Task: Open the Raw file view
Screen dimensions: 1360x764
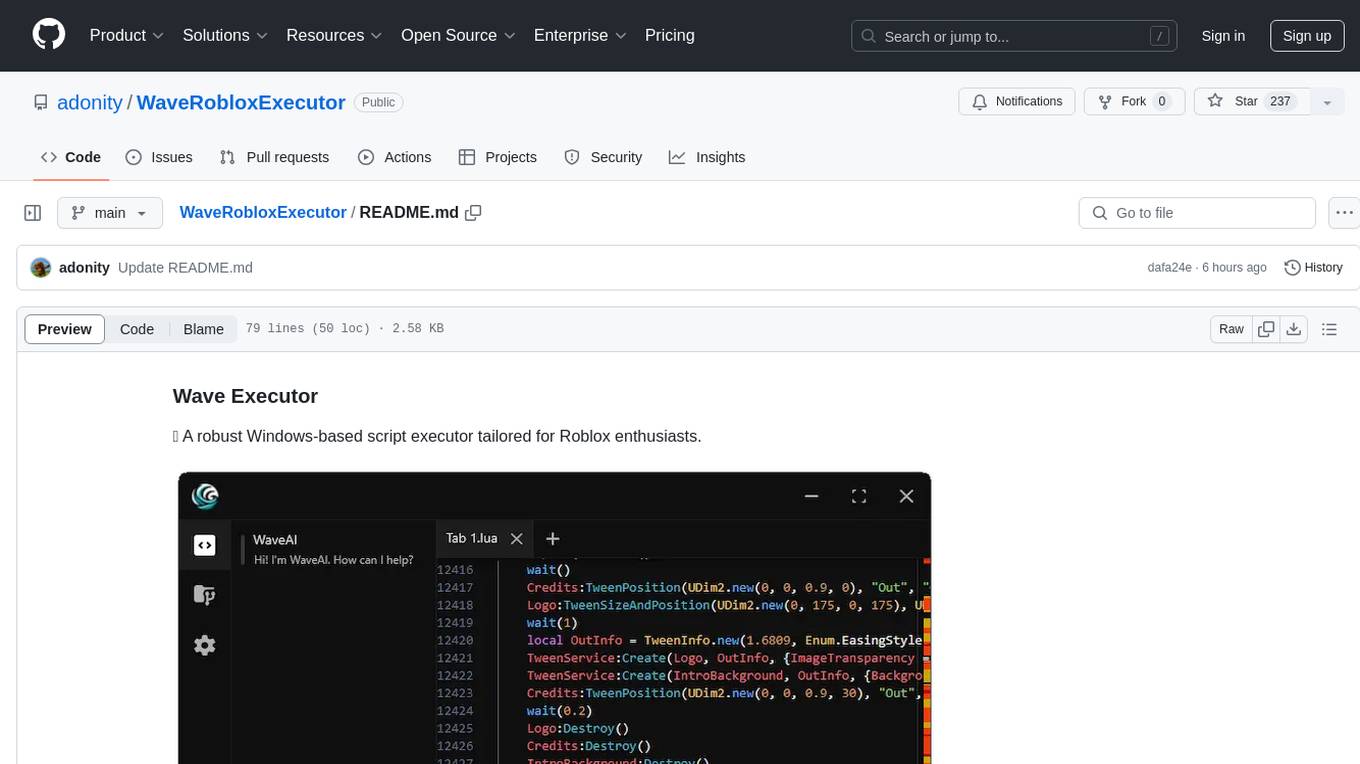Action: pyautogui.click(x=1231, y=329)
